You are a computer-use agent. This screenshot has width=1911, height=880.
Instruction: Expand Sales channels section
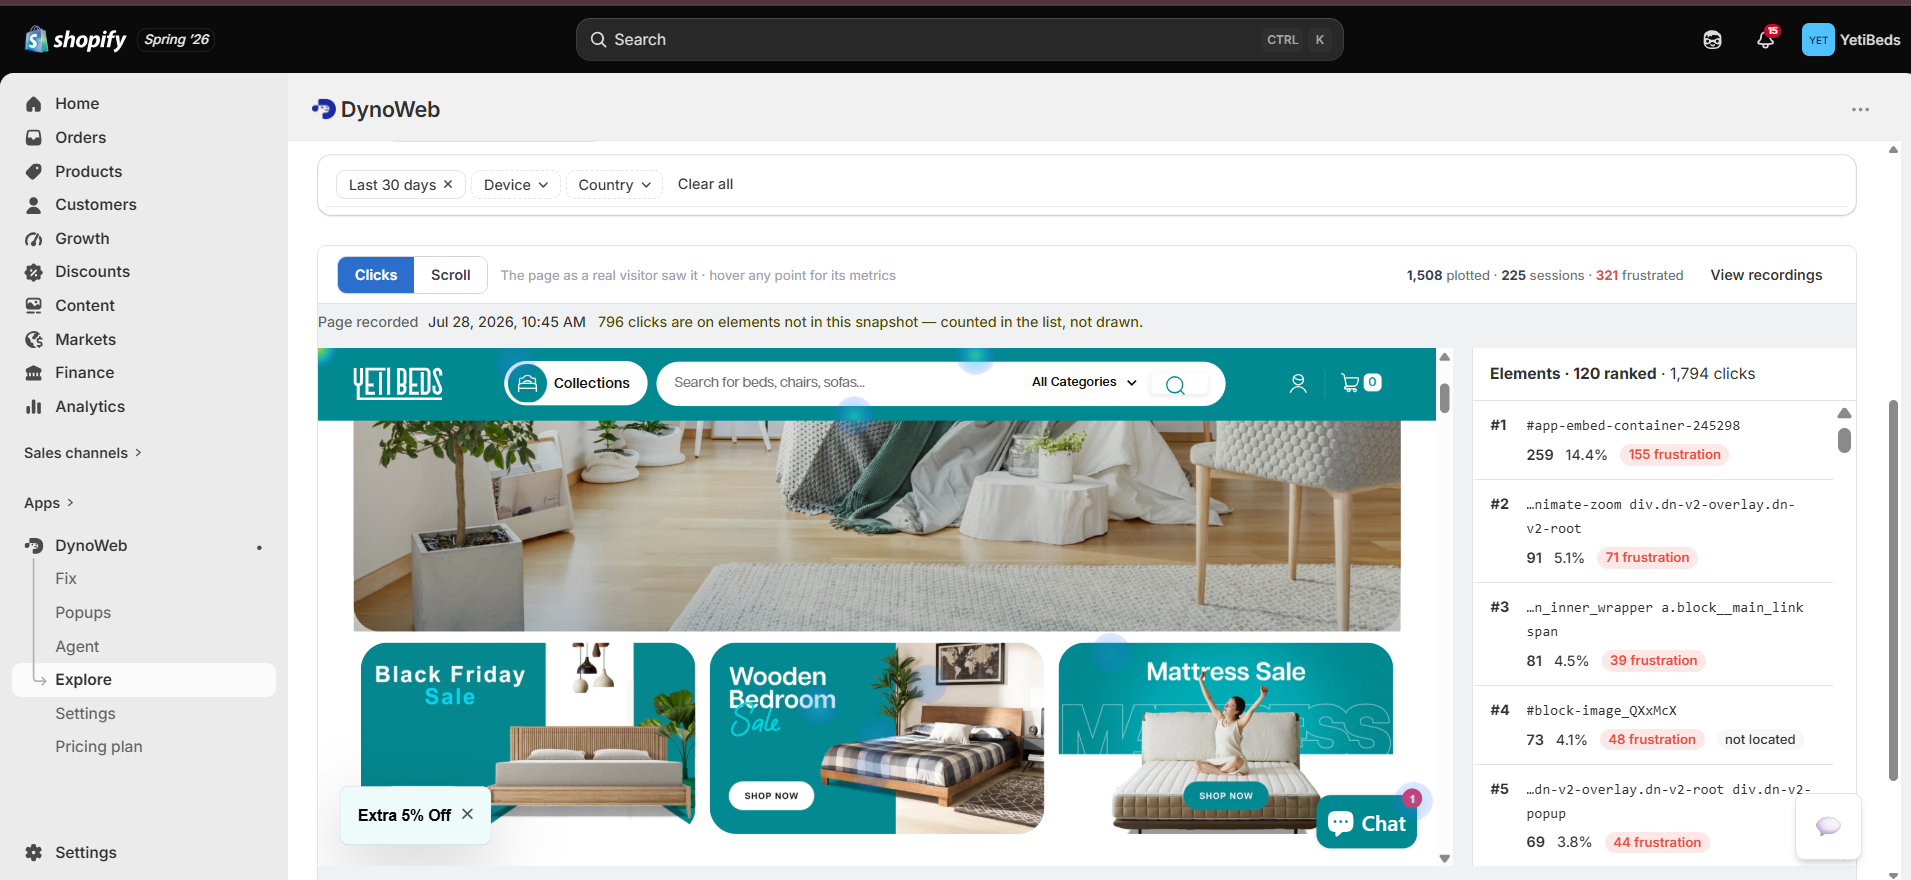tap(83, 453)
